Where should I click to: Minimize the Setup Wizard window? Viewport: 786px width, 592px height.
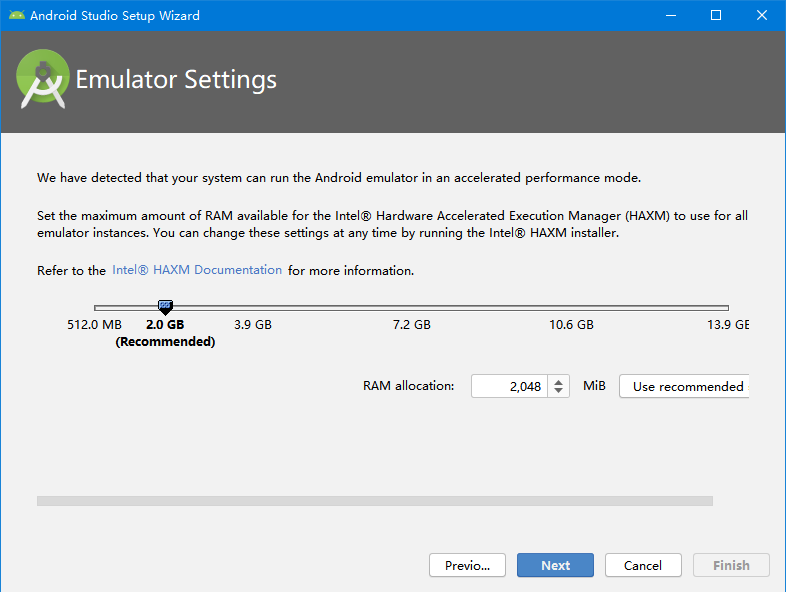pos(669,15)
